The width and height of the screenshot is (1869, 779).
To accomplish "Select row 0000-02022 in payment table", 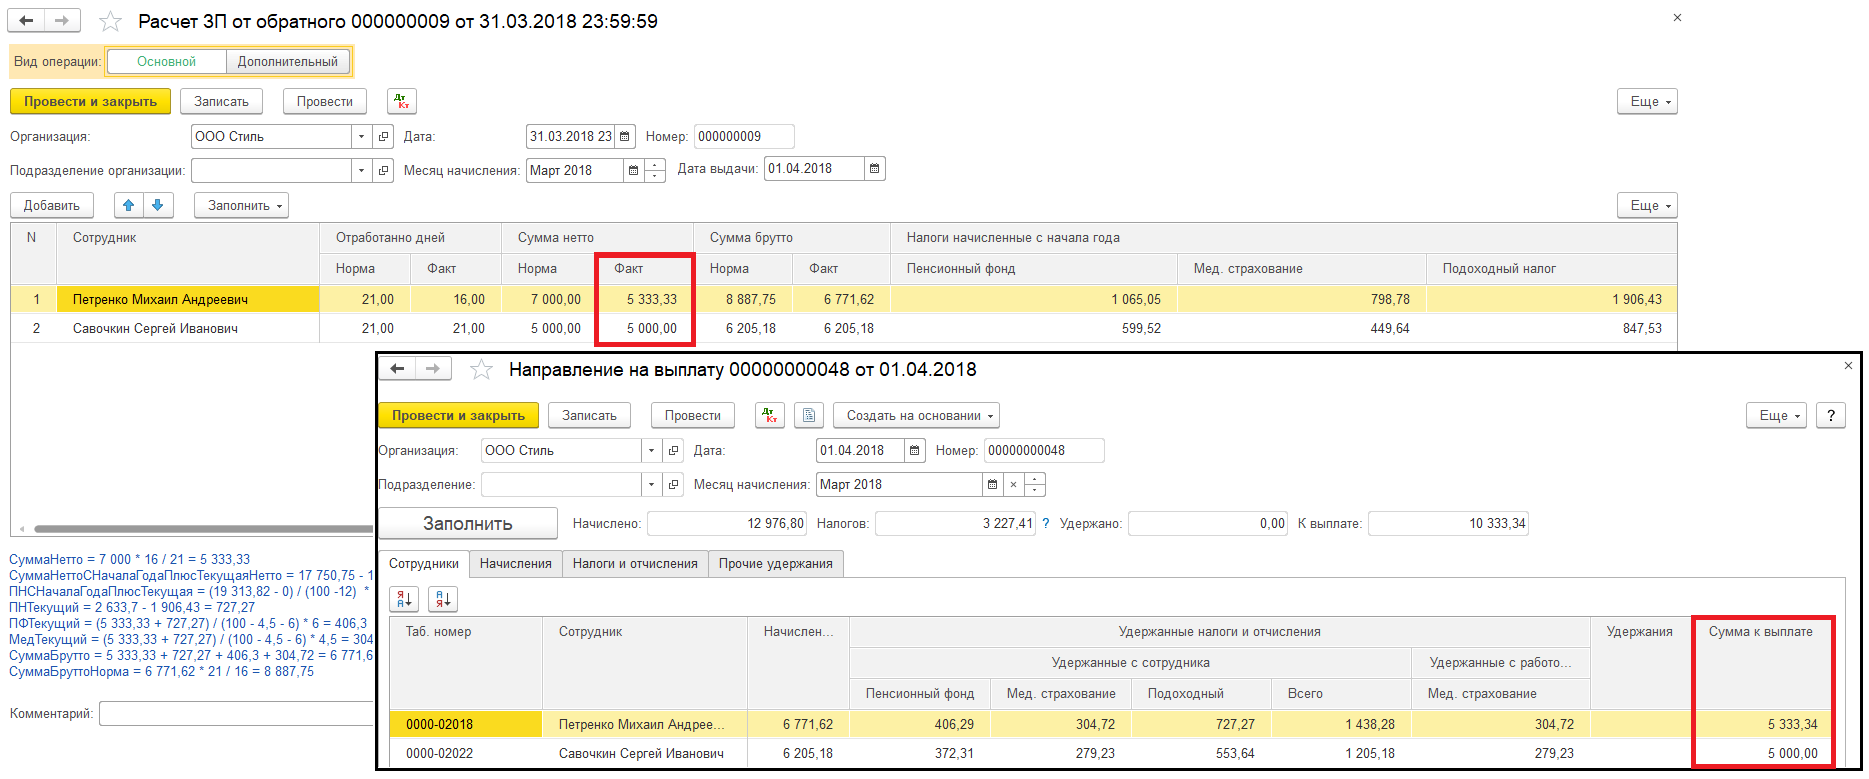I will (1117, 753).
